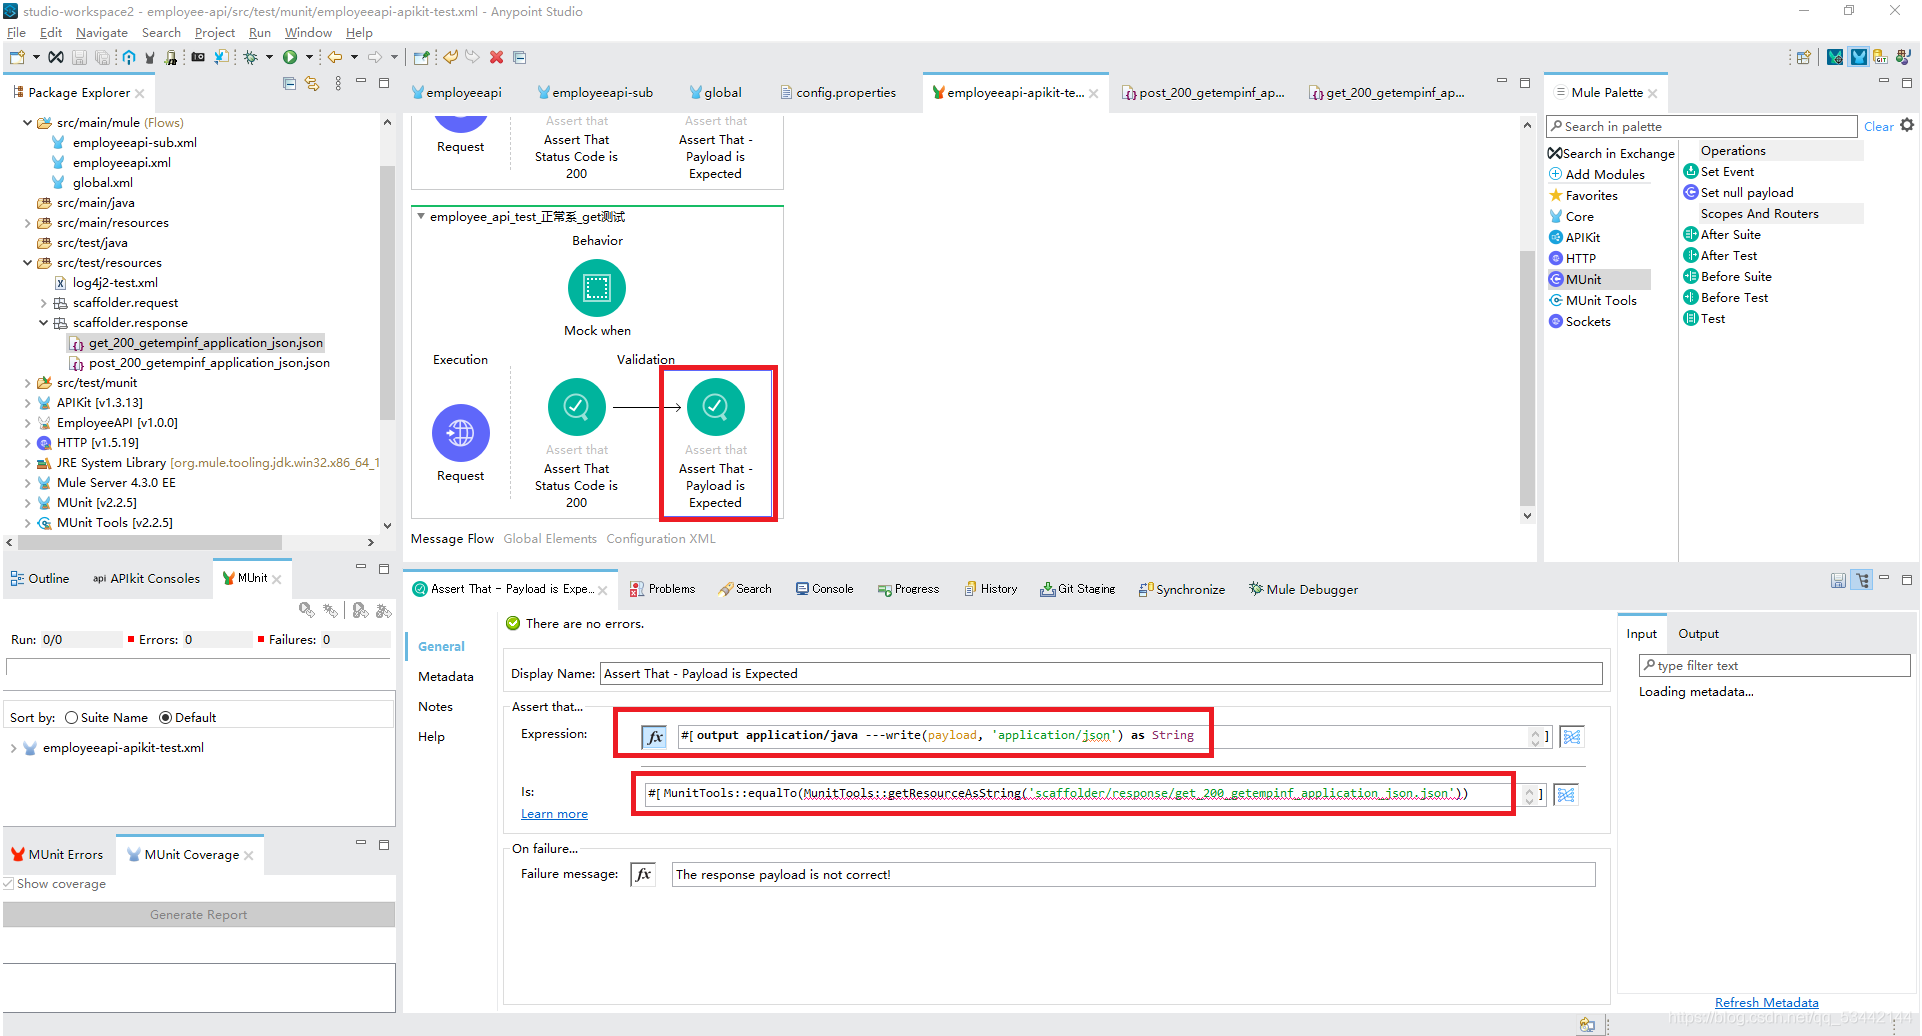Click the MUnit rerun test play icon
This screenshot has width=1922, height=1036.
click(307, 610)
